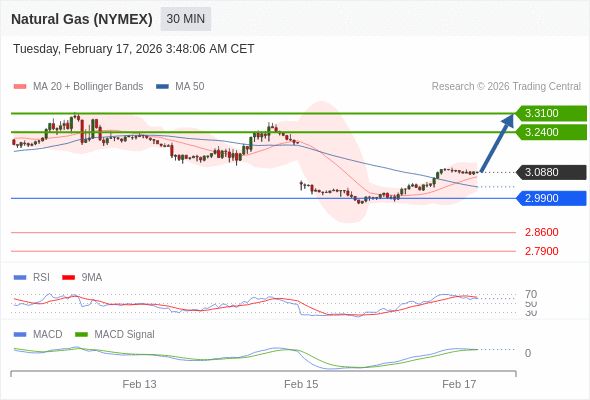This screenshot has height=400, width=590.
Task: Click the MACD Signal legend label
Action: 125,334
